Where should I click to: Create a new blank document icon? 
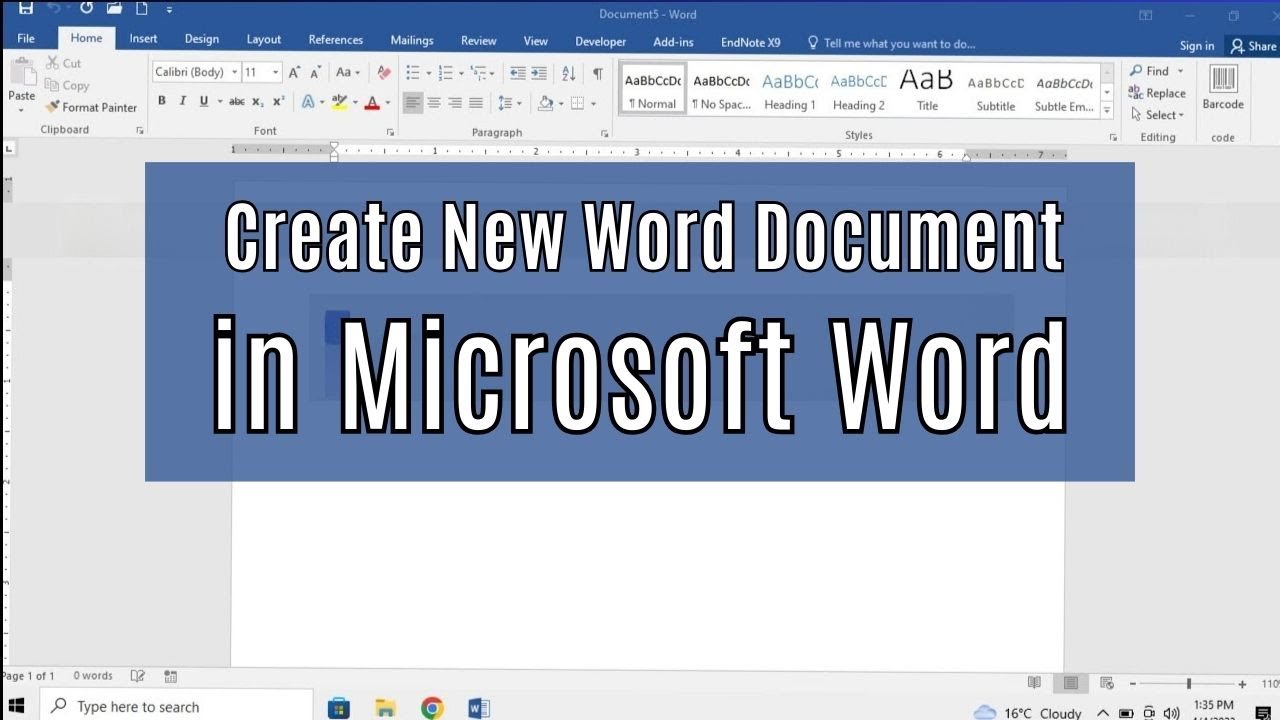[142, 9]
